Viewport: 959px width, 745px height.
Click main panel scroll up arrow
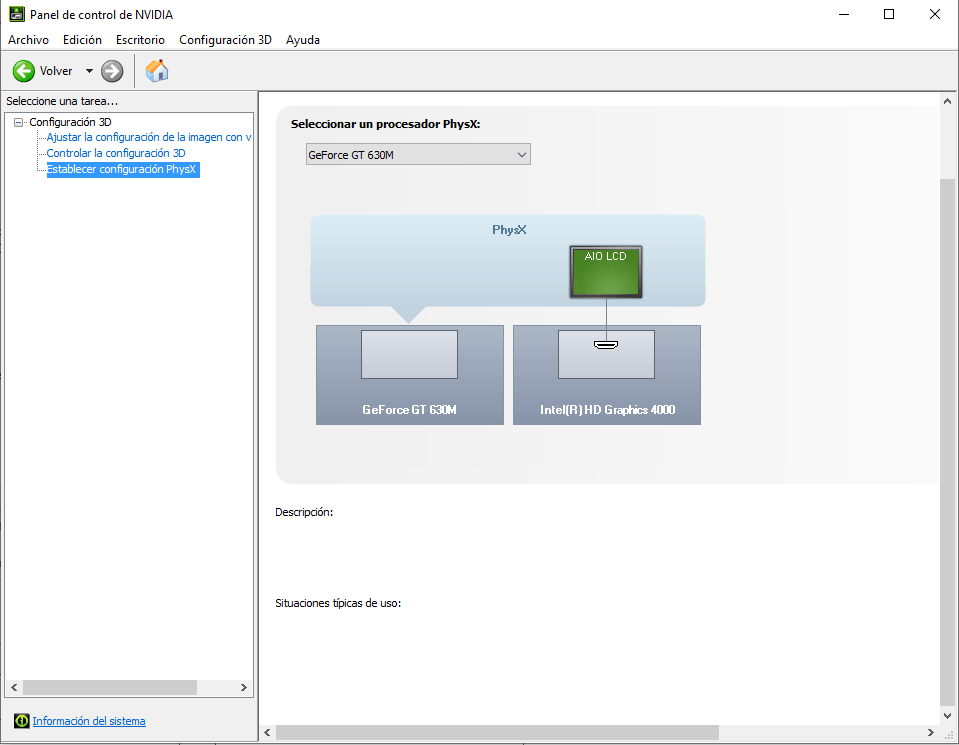[947, 101]
